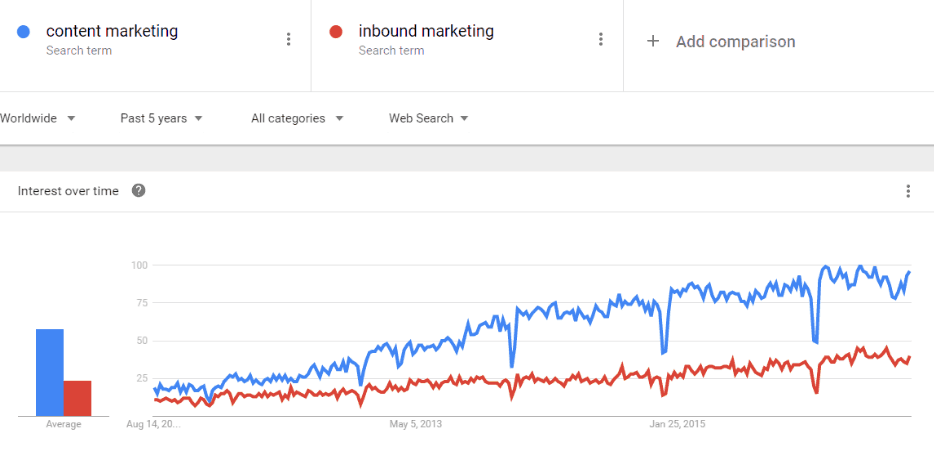Click the Add comparison button
This screenshot has height=449, width=934.
click(x=735, y=41)
